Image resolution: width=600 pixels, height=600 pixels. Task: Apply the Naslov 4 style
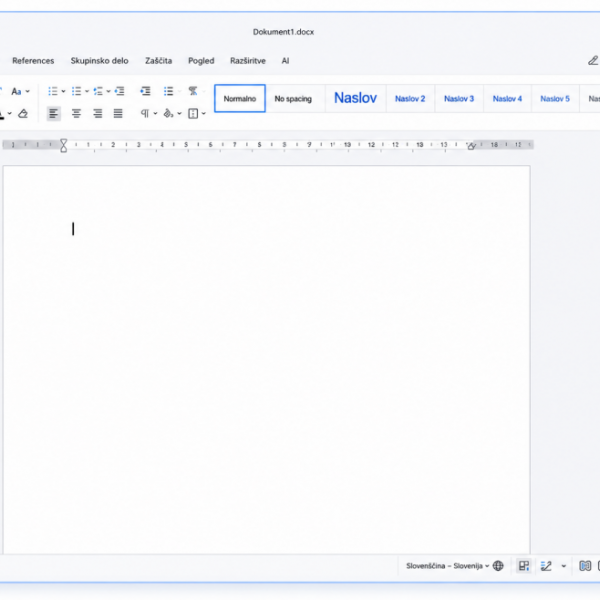(x=507, y=99)
